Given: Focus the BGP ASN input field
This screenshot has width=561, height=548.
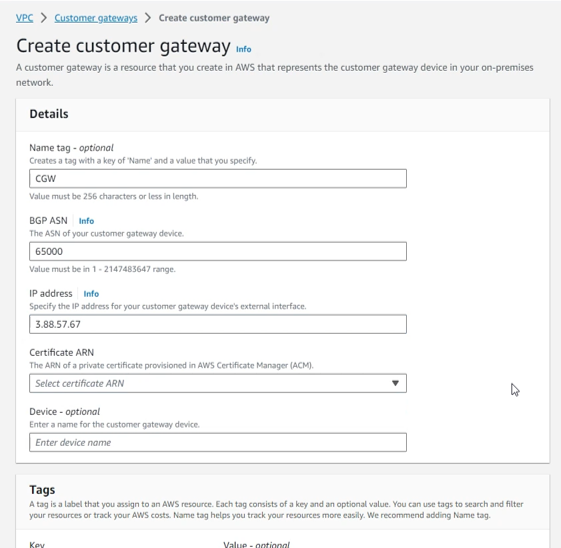Looking at the screenshot, I should [218, 251].
